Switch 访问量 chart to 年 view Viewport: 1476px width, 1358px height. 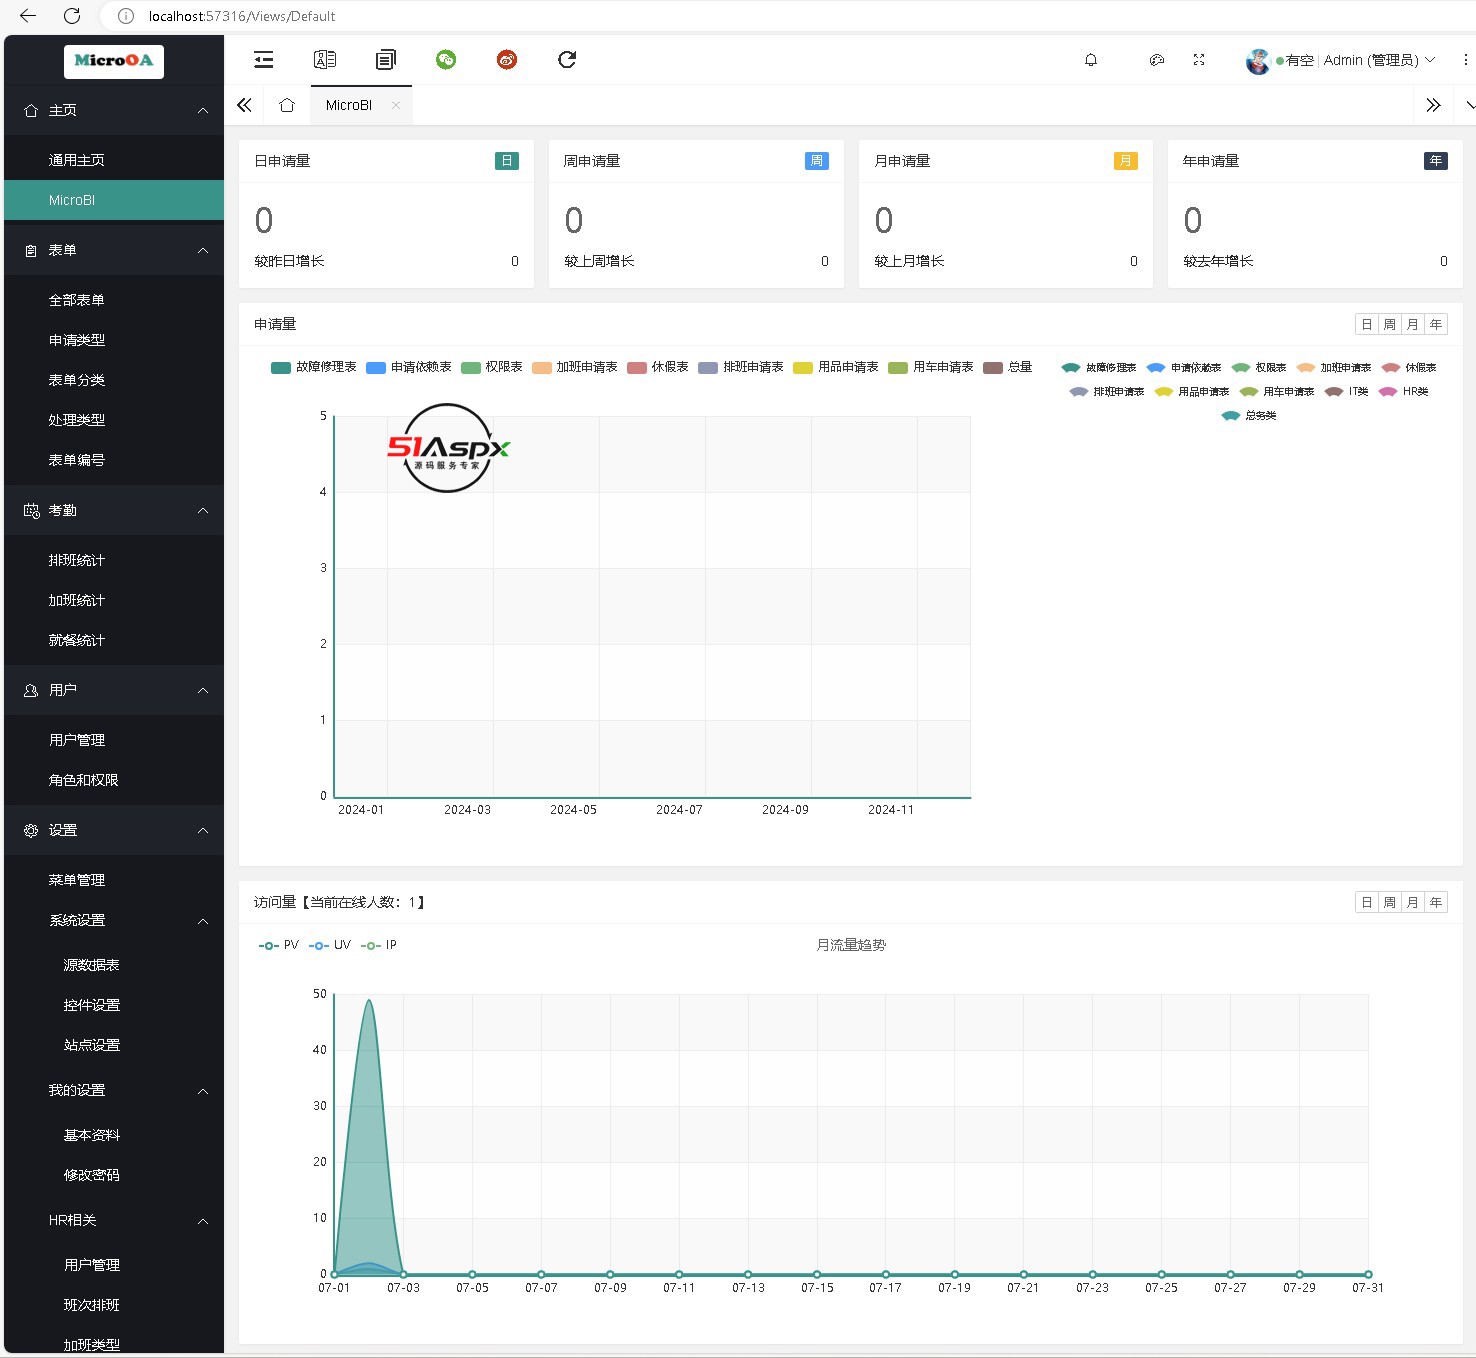point(1435,902)
